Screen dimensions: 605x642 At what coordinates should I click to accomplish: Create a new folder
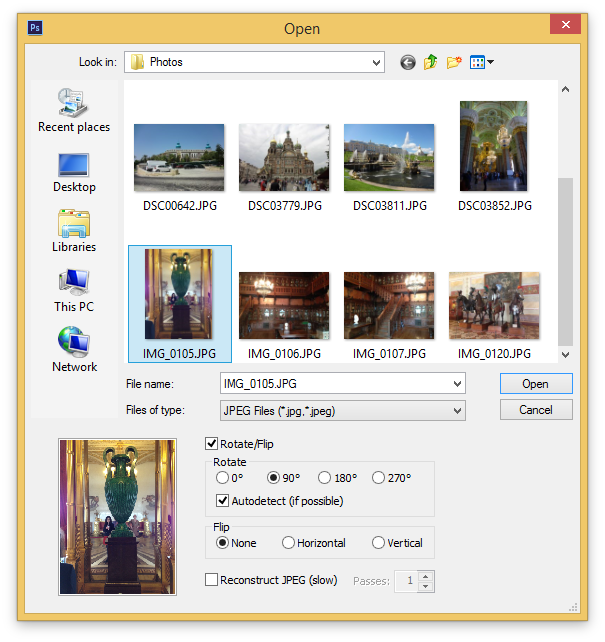454,62
